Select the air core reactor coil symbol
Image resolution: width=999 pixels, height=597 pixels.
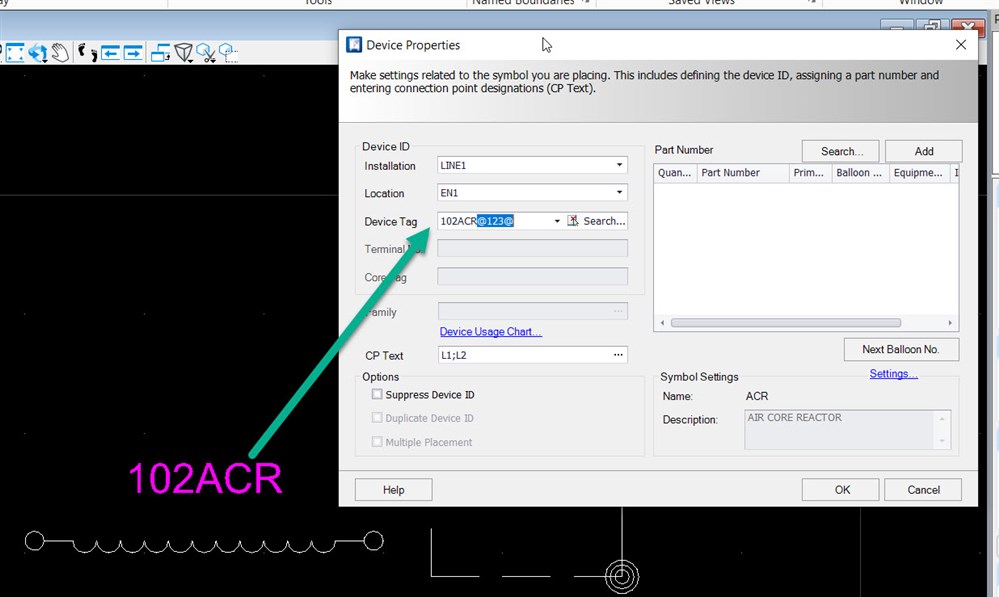204,542
